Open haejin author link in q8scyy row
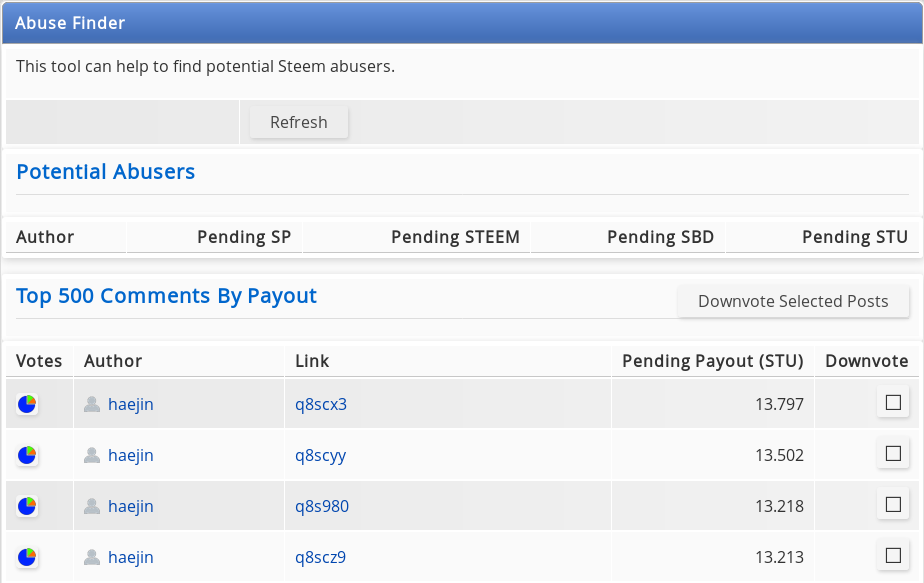 pos(131,455)
